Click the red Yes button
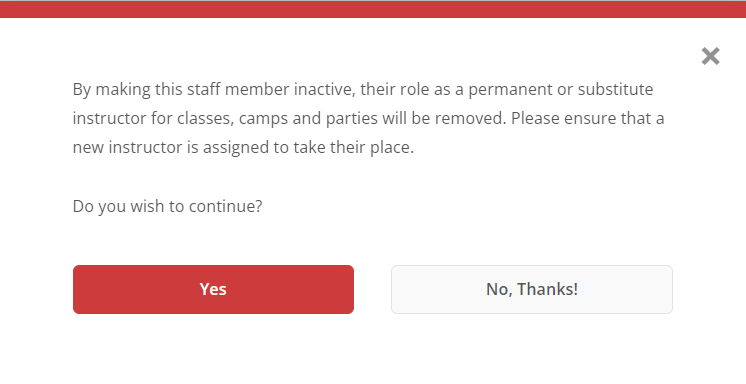746x384 pixels. 213,289
